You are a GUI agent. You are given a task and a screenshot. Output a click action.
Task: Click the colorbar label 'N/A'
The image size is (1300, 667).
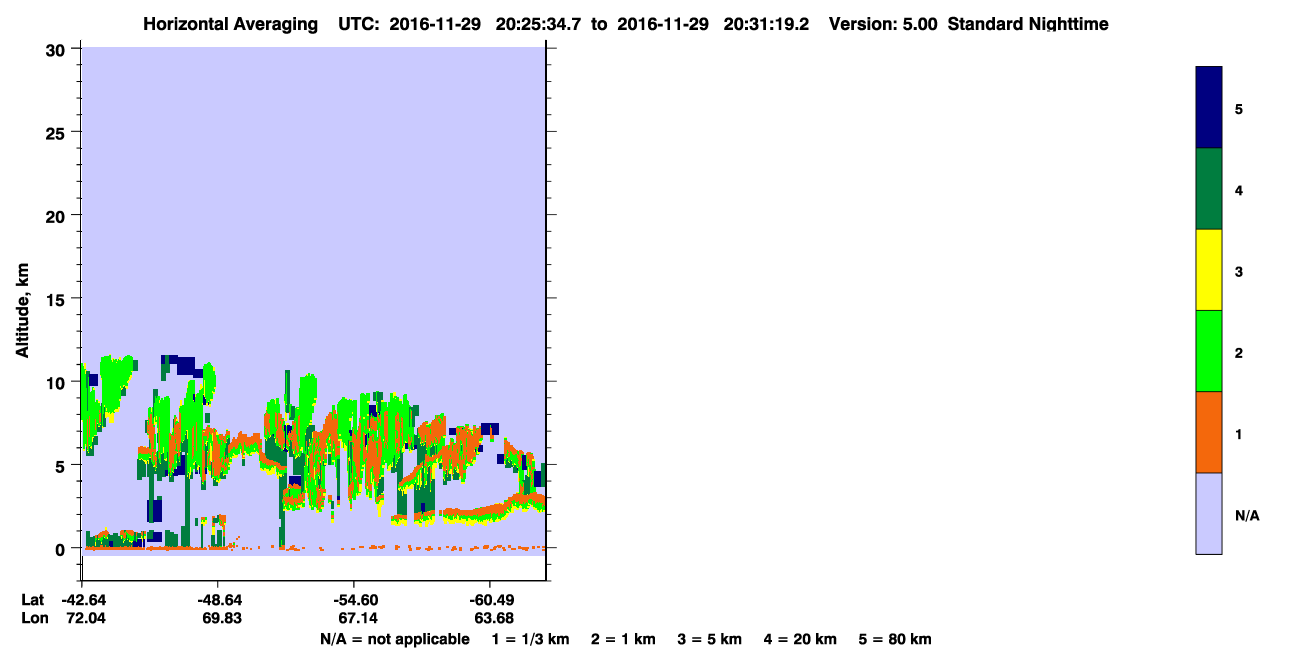point(1247,516)
